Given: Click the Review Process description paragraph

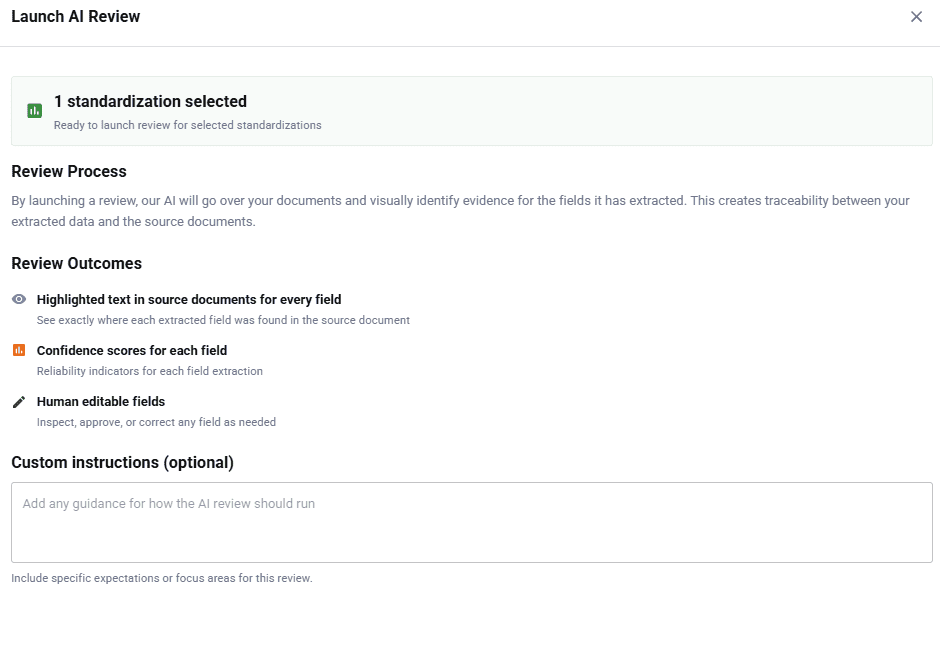Looking at the screenshot, I should (460, 211).
